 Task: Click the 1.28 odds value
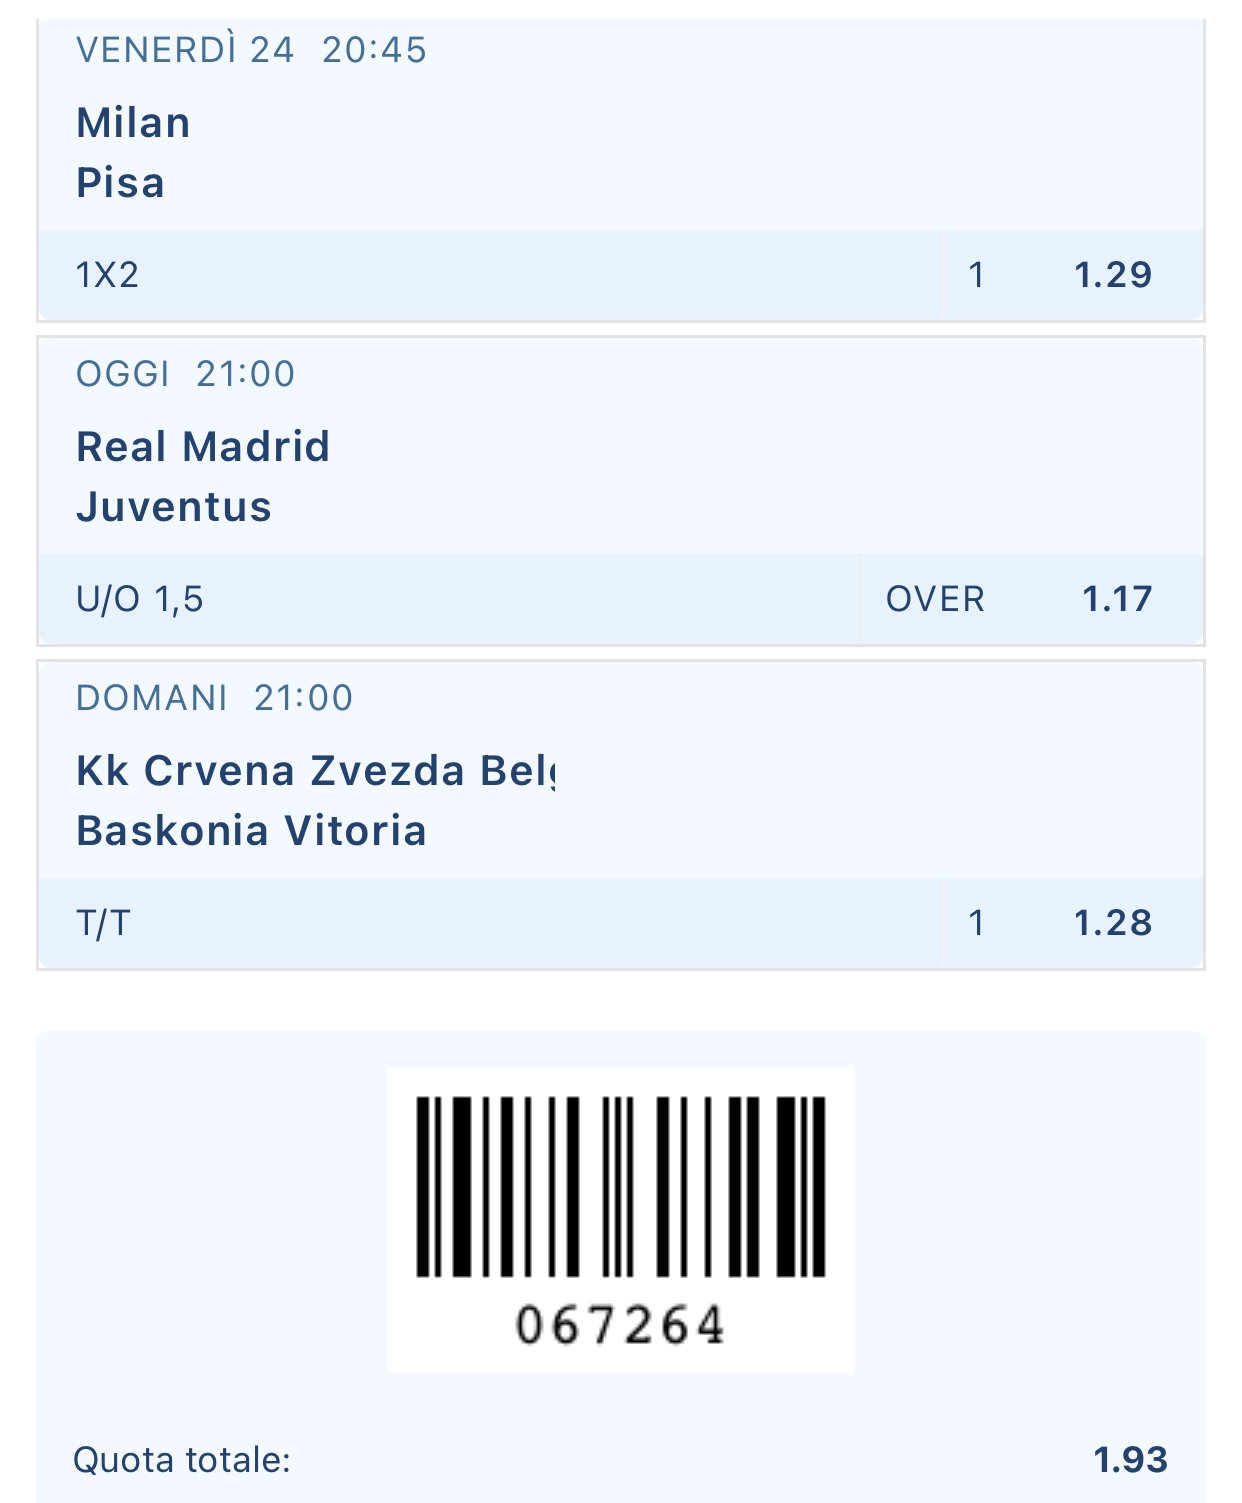[1112, 923]
